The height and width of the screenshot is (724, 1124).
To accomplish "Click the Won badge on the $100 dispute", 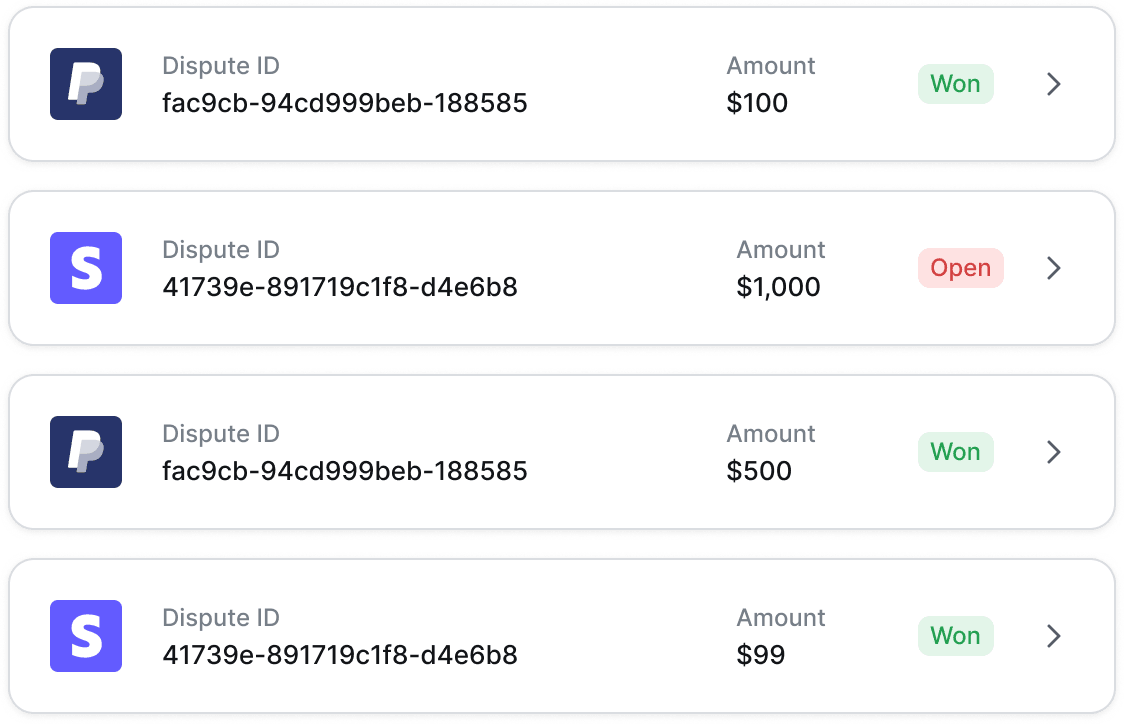I will (x=956, y=84).
